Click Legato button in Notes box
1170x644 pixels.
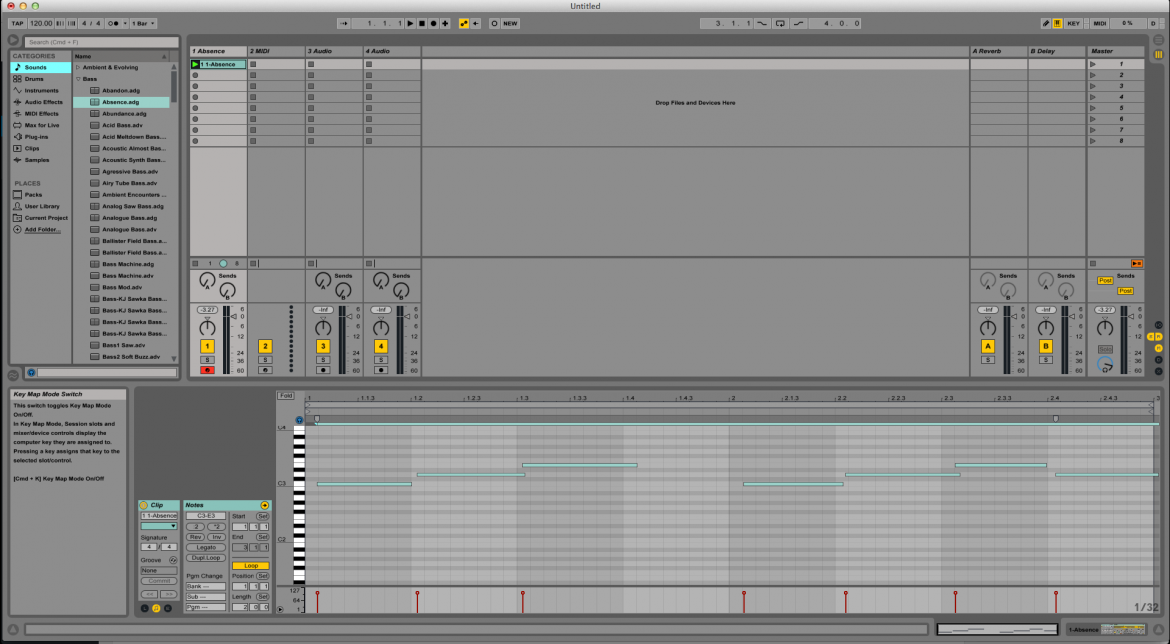tap(206, 547)
